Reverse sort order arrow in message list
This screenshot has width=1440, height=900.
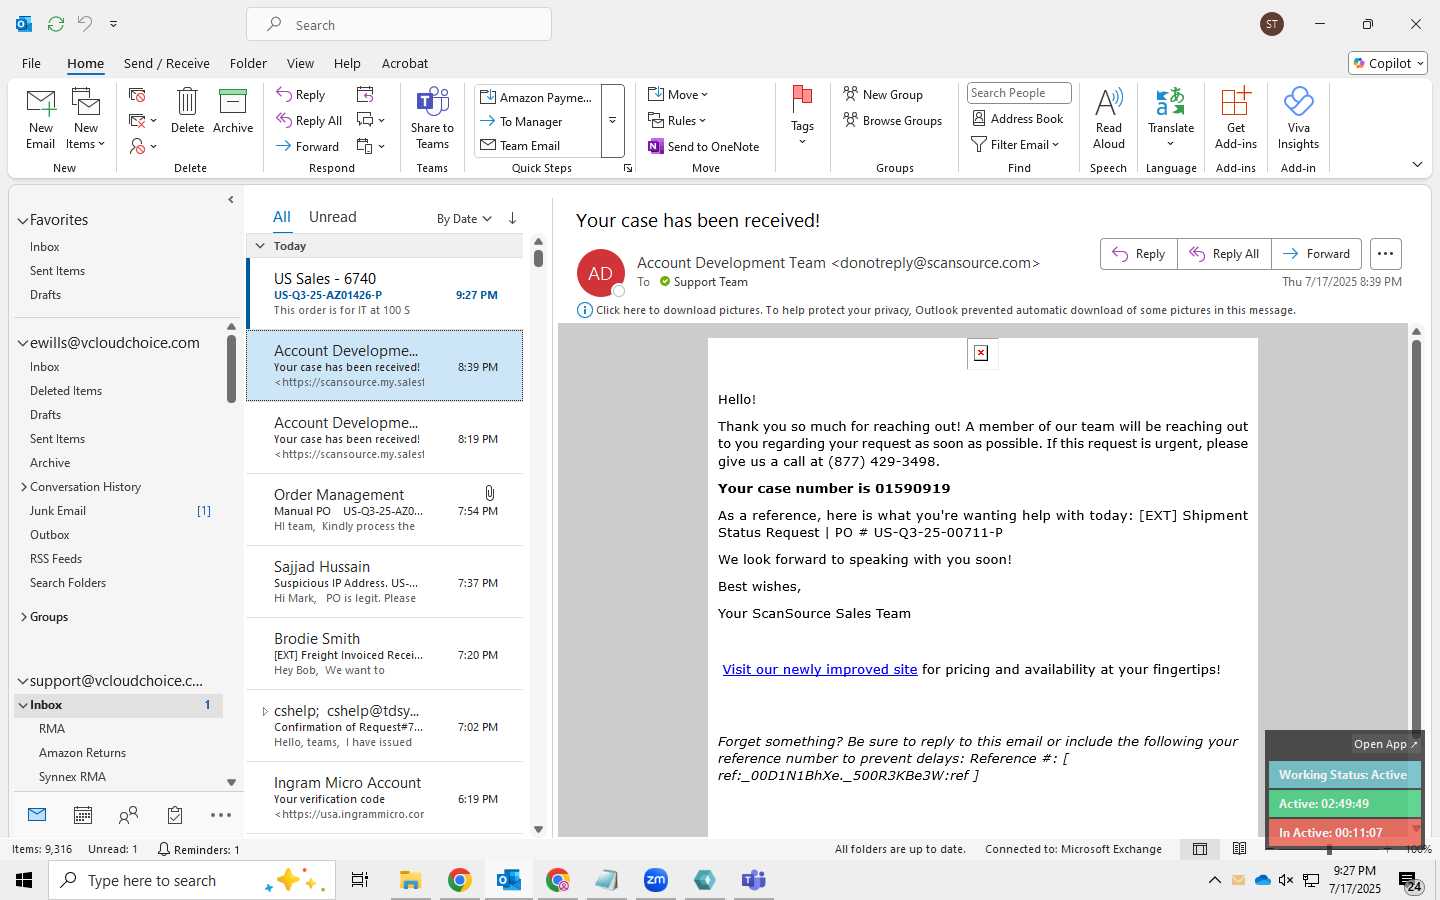point(512,218)
